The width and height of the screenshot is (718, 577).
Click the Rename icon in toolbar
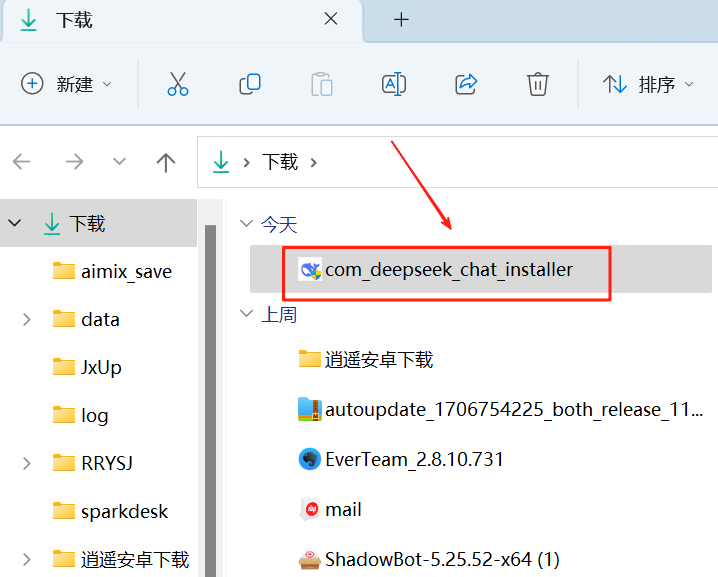[394, 84]
